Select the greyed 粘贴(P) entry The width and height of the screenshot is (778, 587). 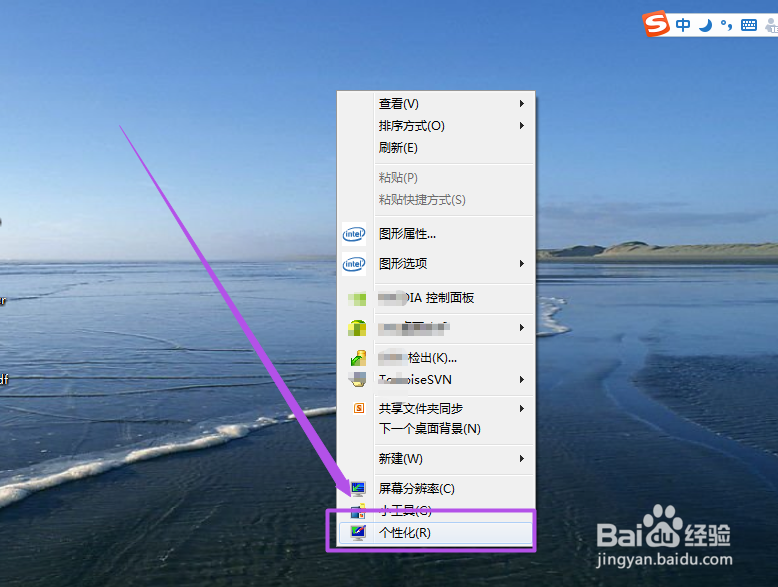point(436,178)
